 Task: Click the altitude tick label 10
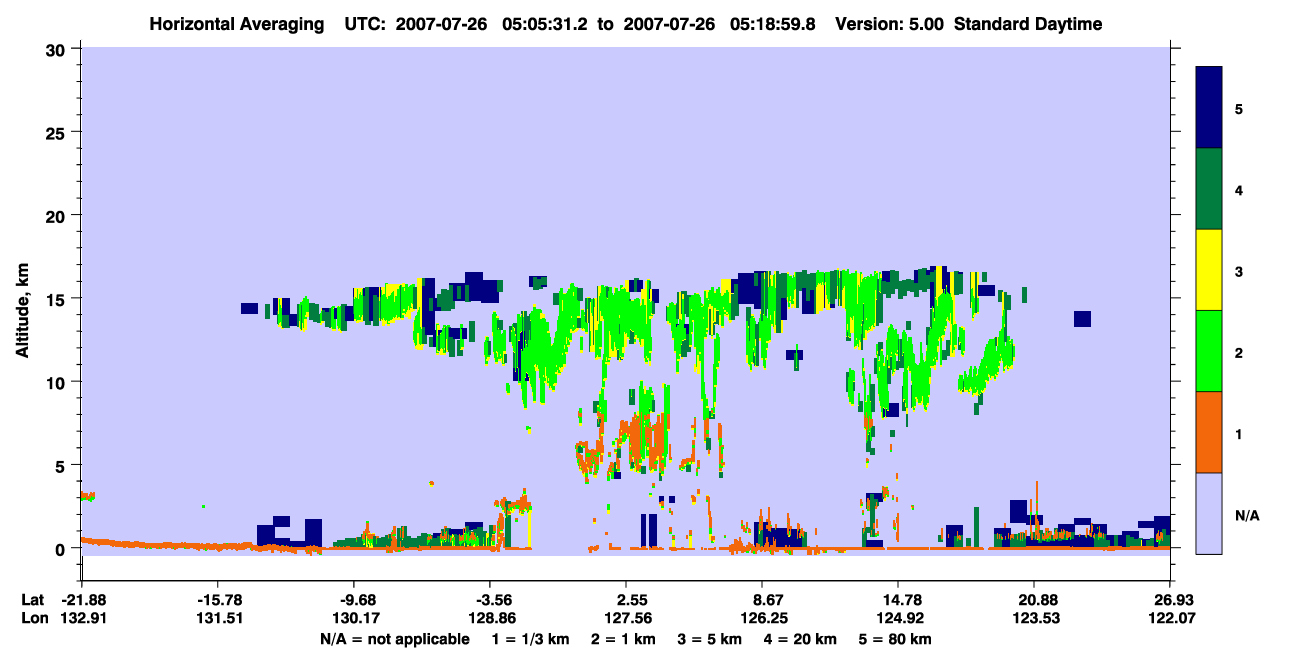click(58, 382)
